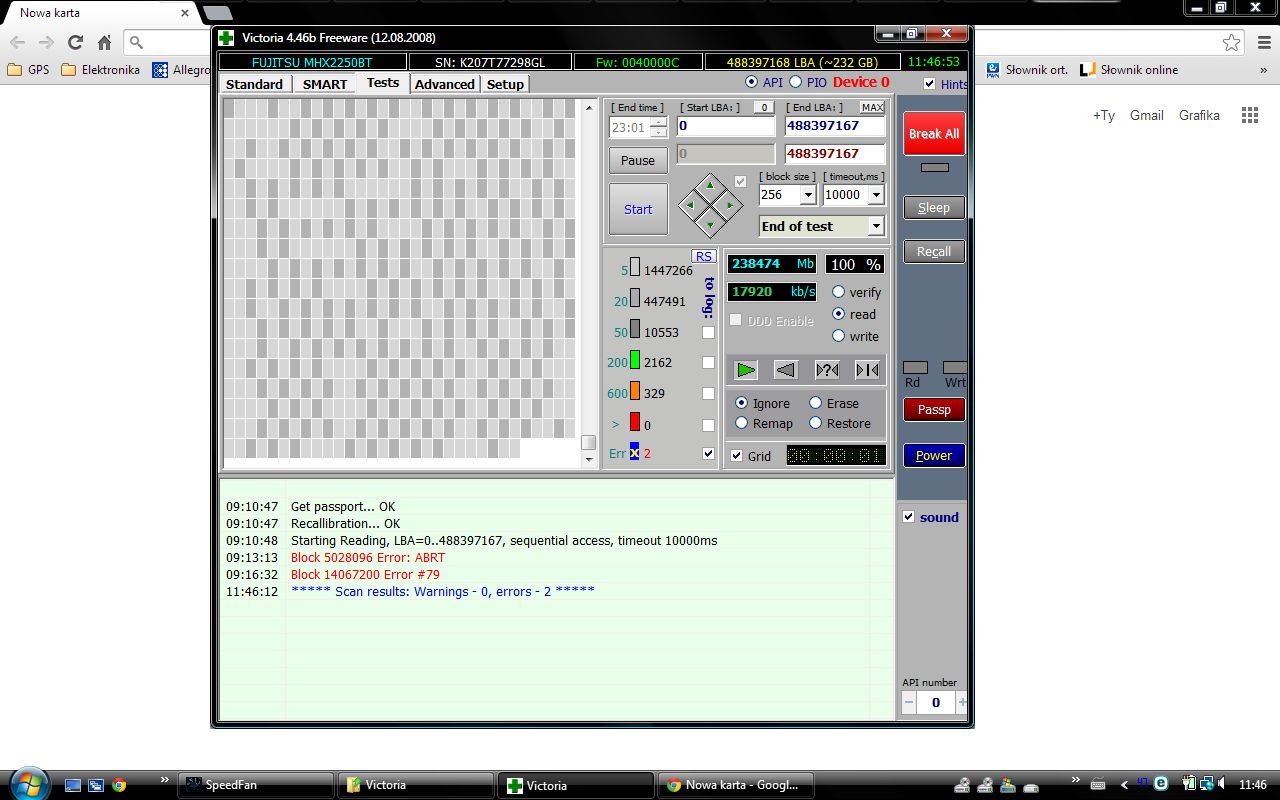The height and width of the screenshot is (800, 1280).
Task: Click red Break All button
Action: click(x=934, y=134)
